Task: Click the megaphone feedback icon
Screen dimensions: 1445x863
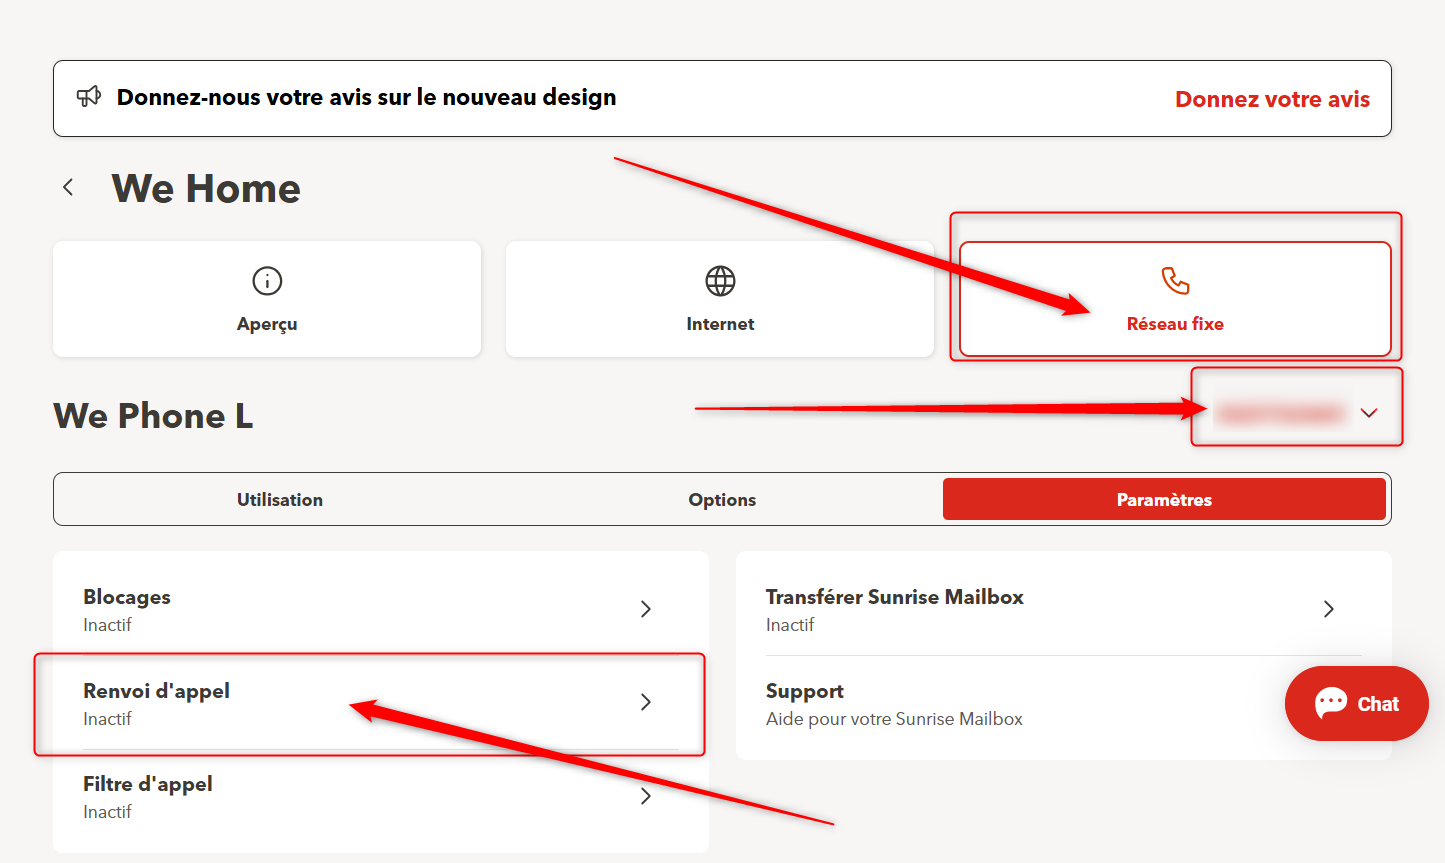Action: pos(89,96)
